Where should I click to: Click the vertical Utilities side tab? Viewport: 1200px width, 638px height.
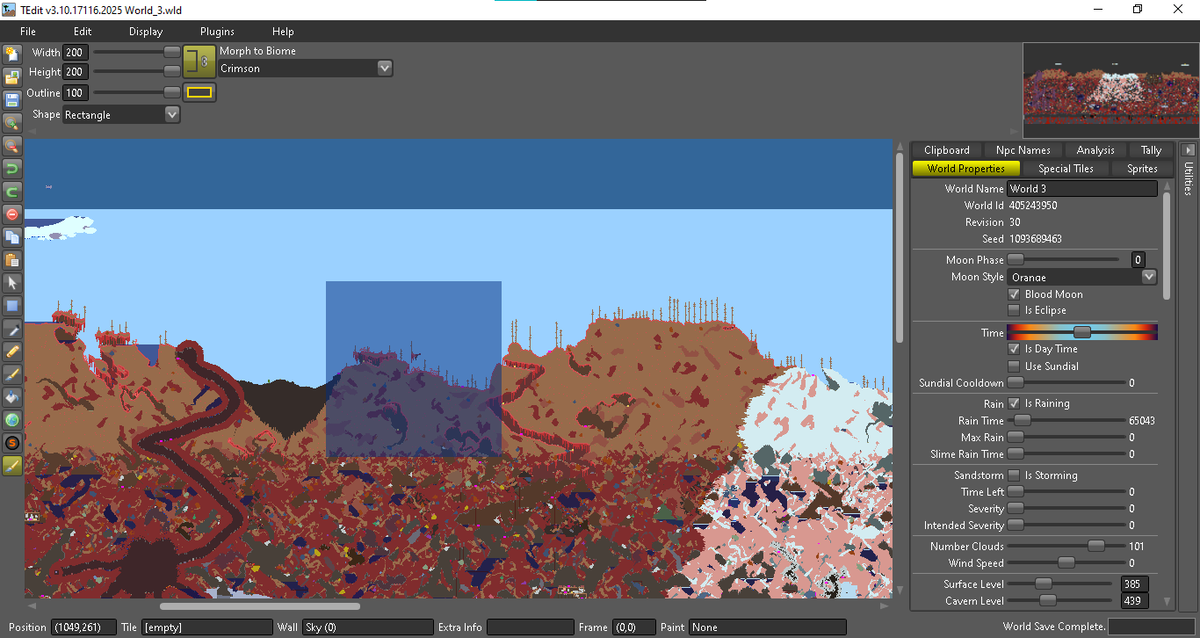[1188, 178]
